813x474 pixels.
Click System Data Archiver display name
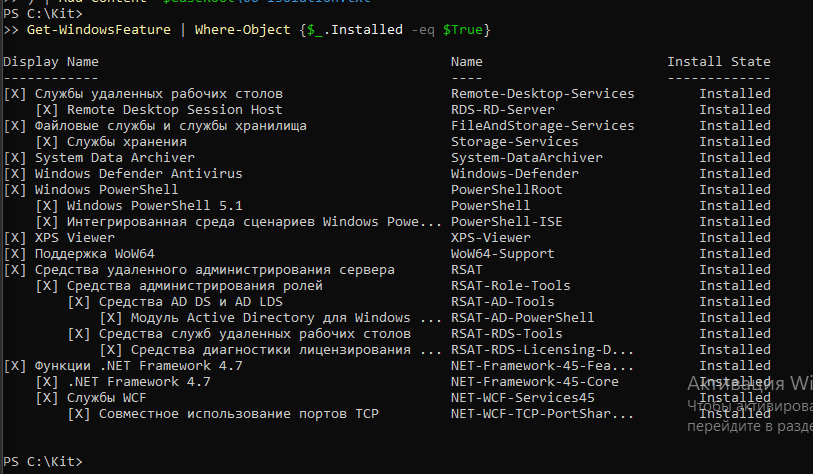coord(115,158)
